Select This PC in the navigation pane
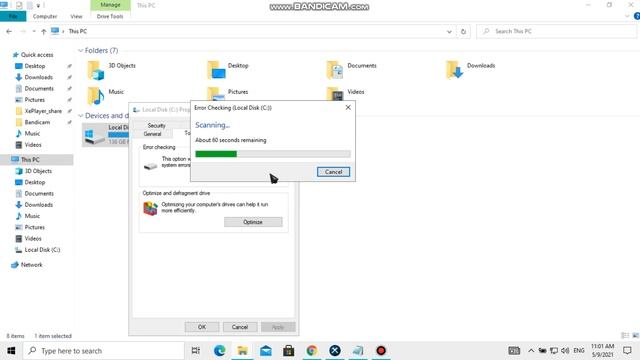This screenshot has height=360, width=640. (30, 160)
